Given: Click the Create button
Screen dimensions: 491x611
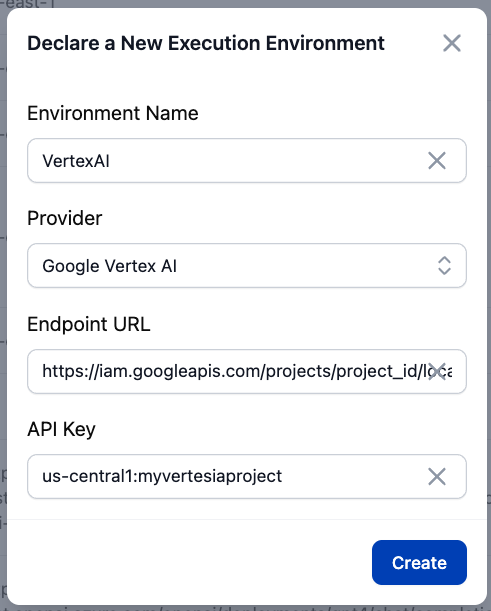Looking at the screenshot, I should pyautogui.click(x=419, y=562).
